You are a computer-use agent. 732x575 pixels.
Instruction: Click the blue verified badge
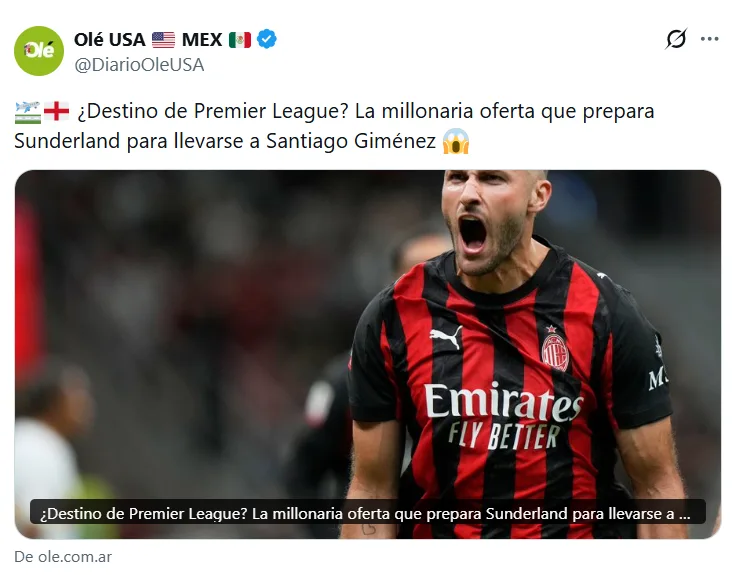tap(267, 39)
